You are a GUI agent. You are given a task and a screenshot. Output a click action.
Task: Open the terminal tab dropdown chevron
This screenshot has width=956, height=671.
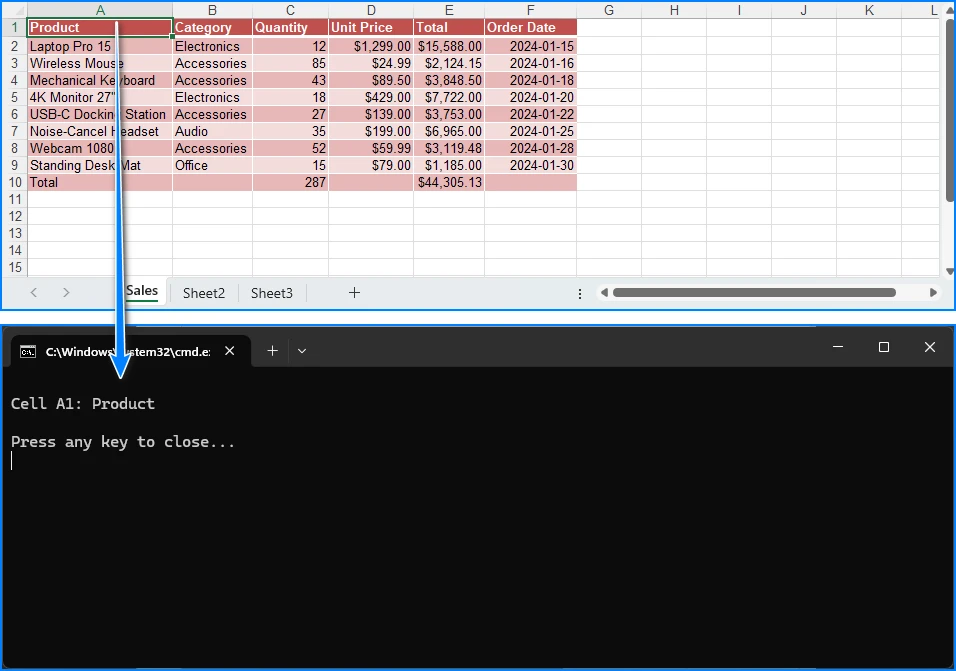pos(302,351)
